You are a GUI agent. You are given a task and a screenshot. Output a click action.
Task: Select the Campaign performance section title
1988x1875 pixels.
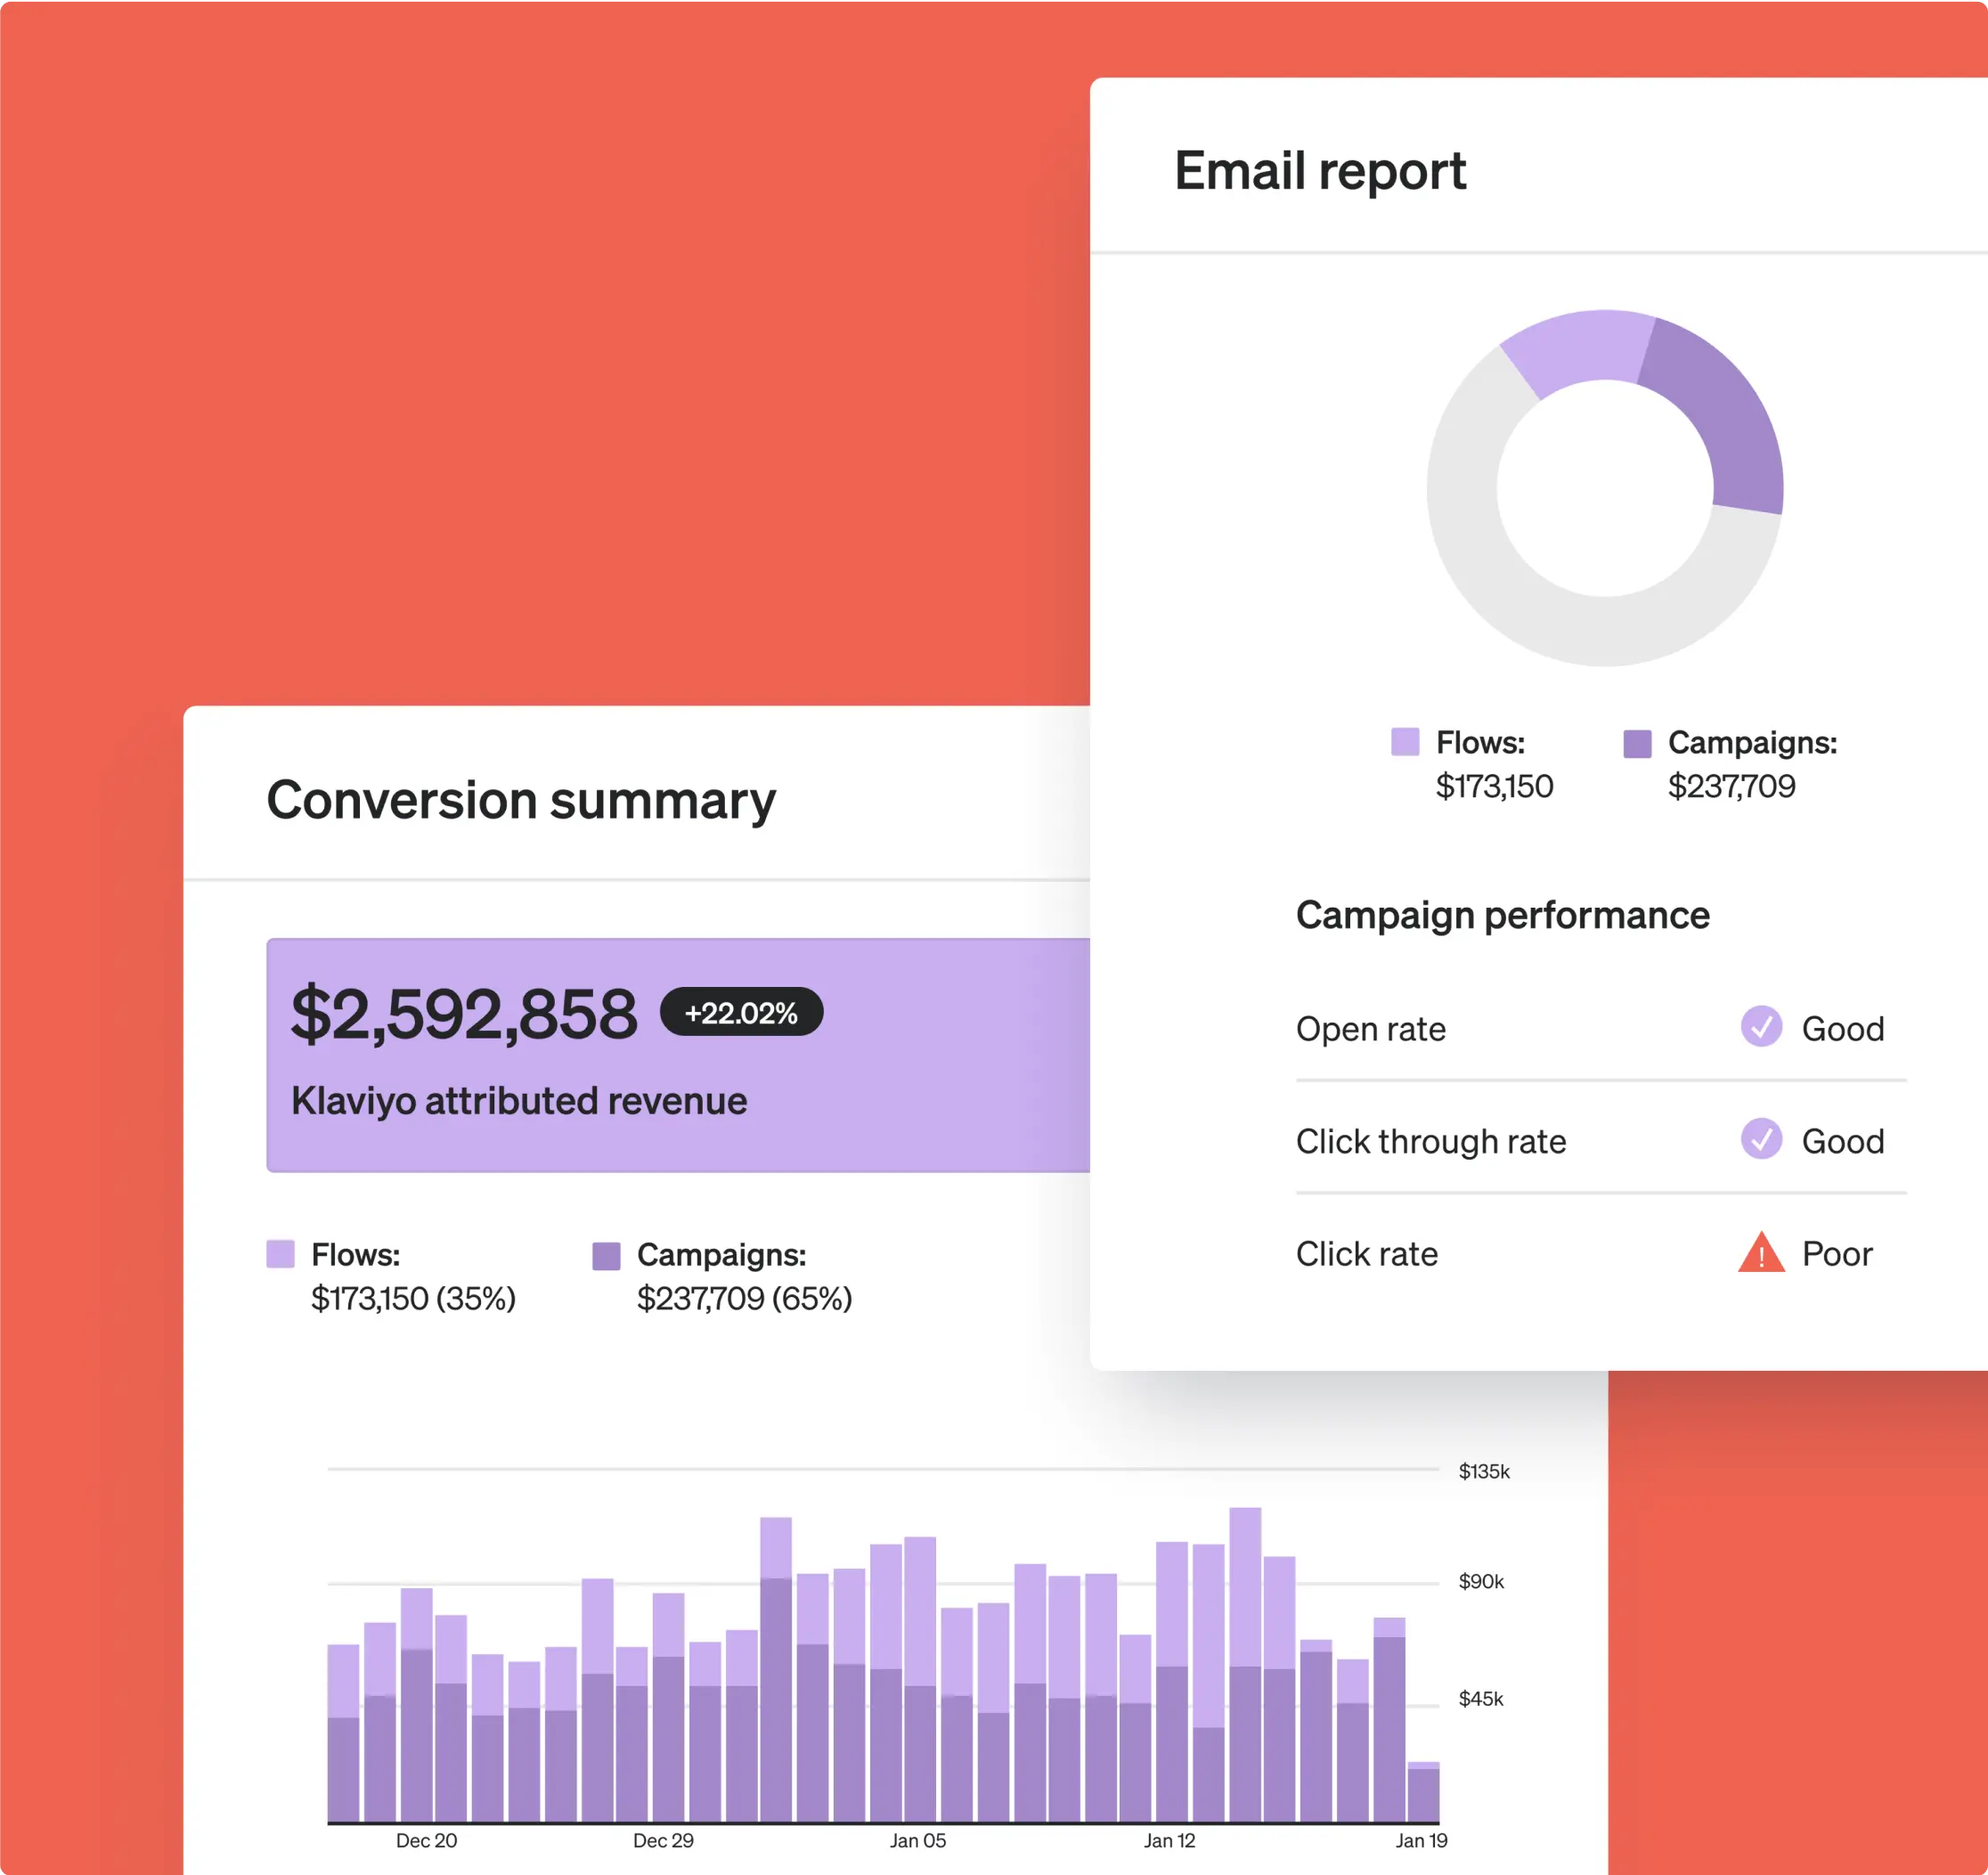[x=1502, y=915]
